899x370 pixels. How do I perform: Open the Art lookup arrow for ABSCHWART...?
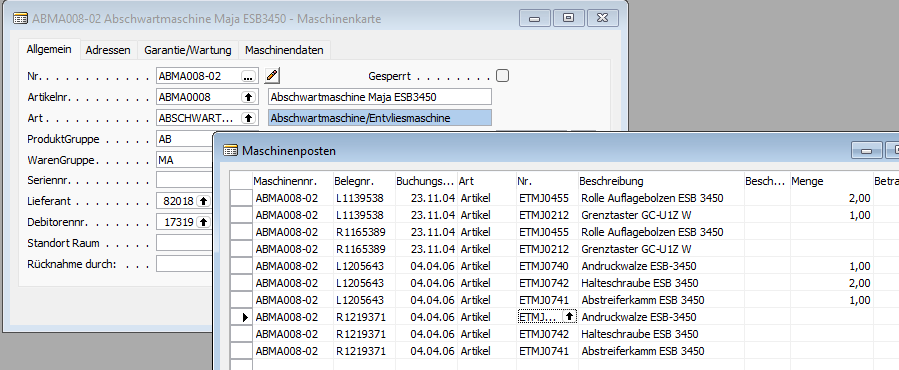point(248,118)
